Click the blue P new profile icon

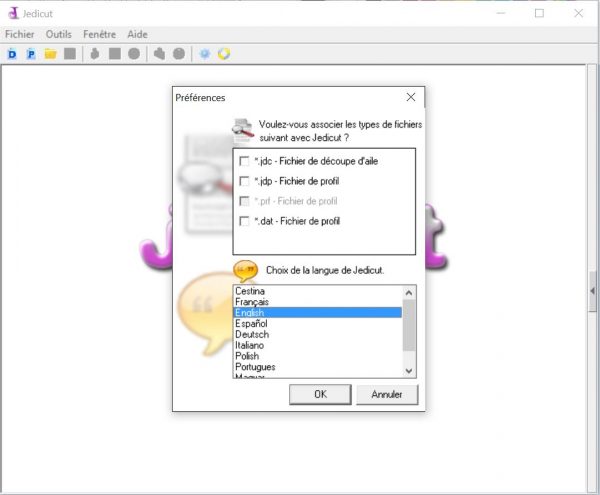click(31, 54)
